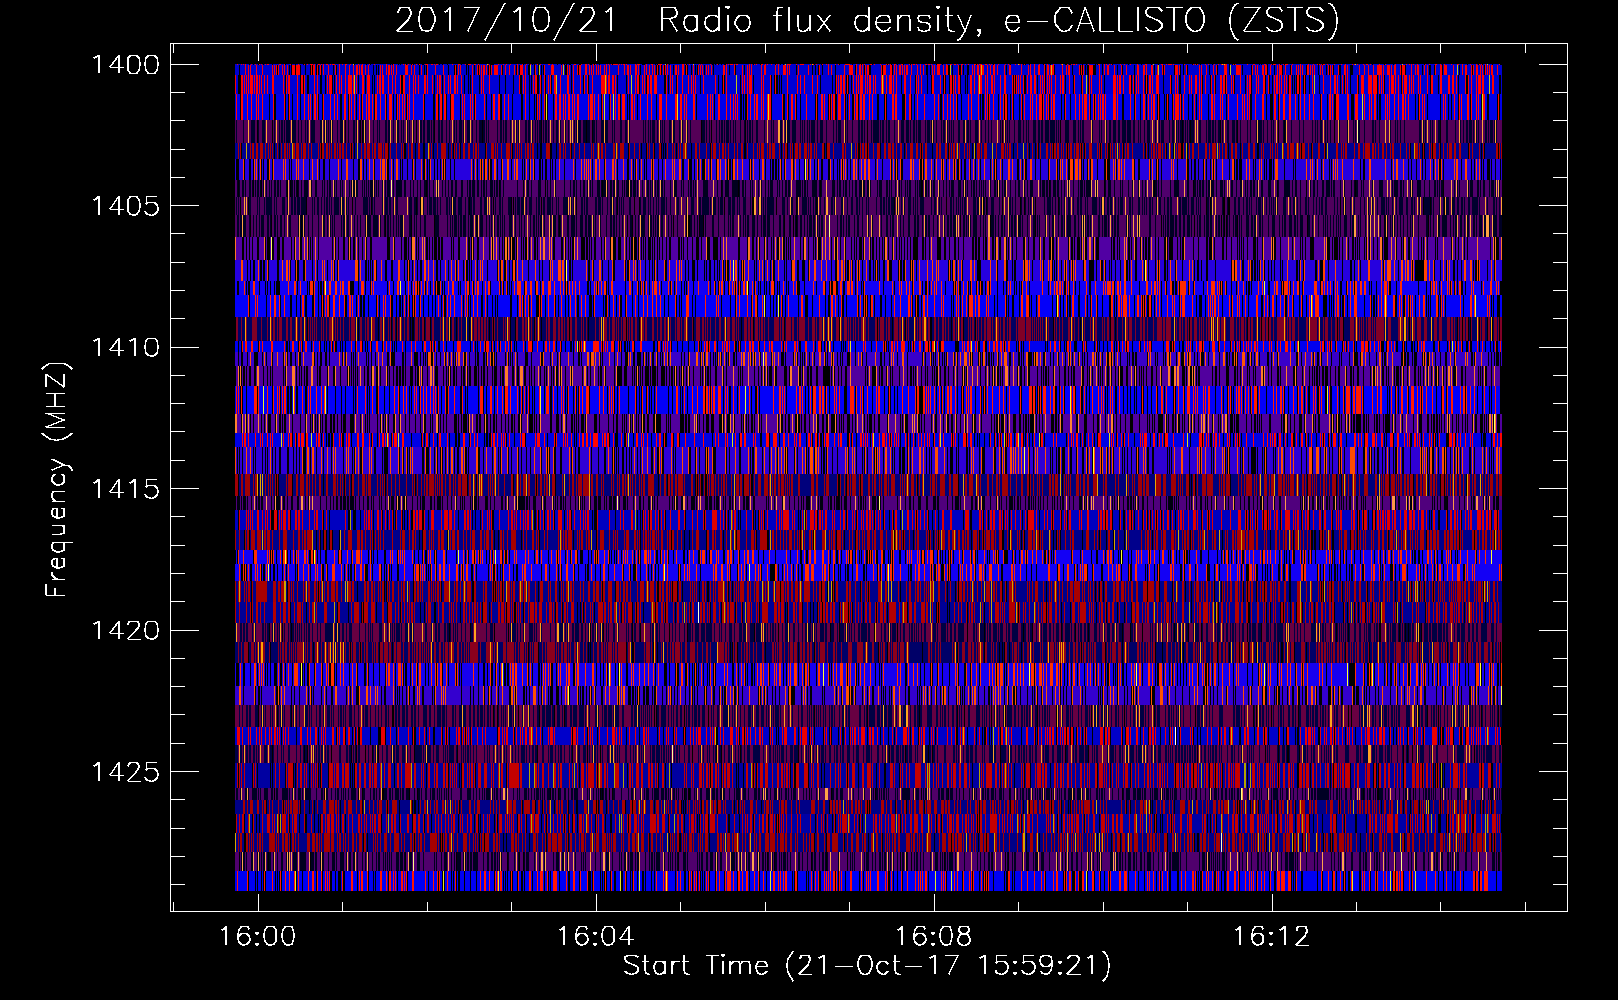Click the 16:08 time tick label
The image size is (1618, 1000).
[934, 937]
